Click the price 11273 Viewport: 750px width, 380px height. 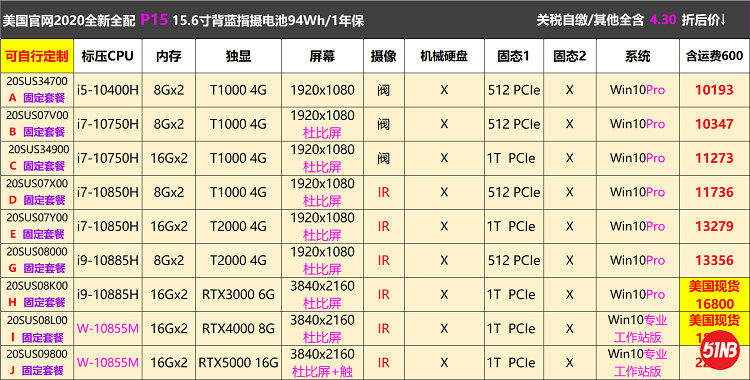tap(714, 158)
